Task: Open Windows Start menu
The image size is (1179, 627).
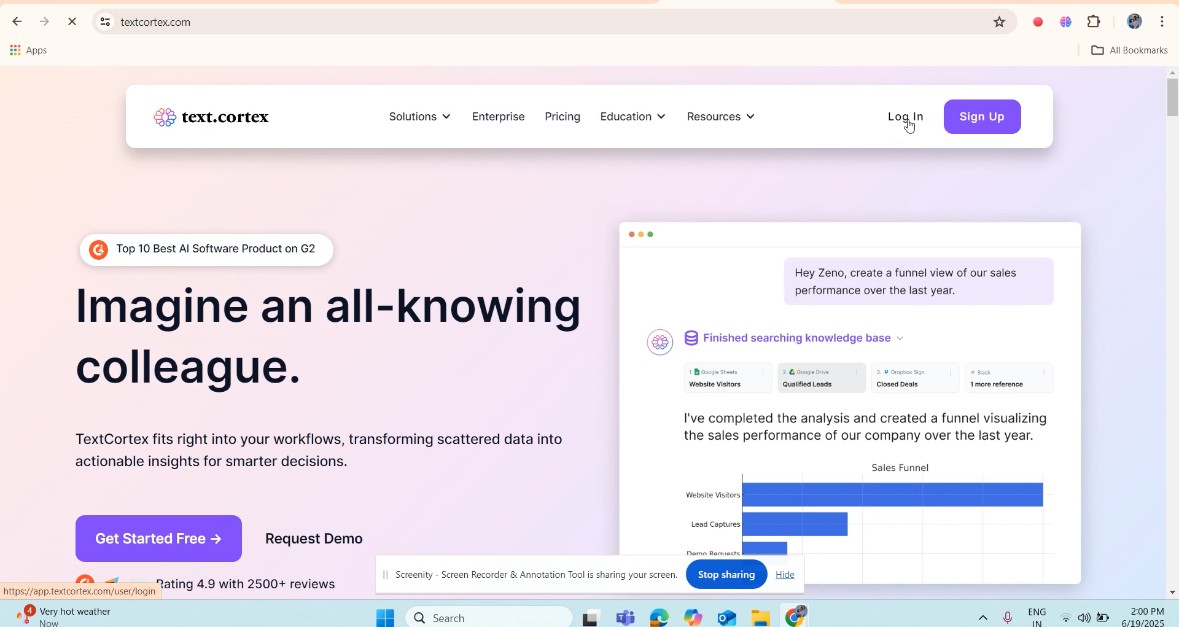Action: tap(385, 618)
